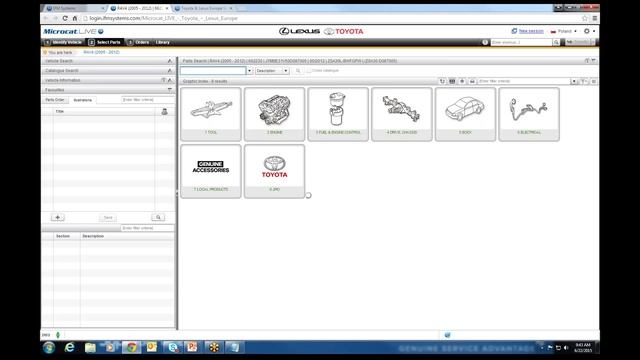Collapse the Catalogue Search panel

pyautogui.click(x=170, y=71)
